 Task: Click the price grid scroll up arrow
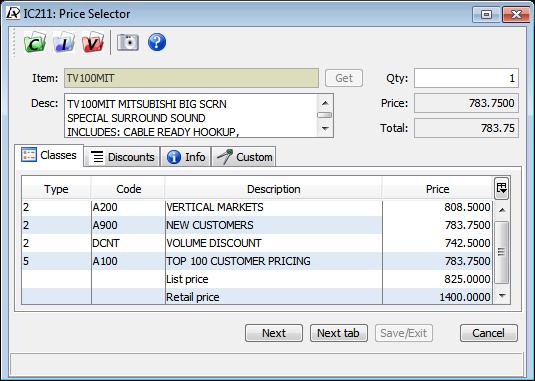pos(502,210)
